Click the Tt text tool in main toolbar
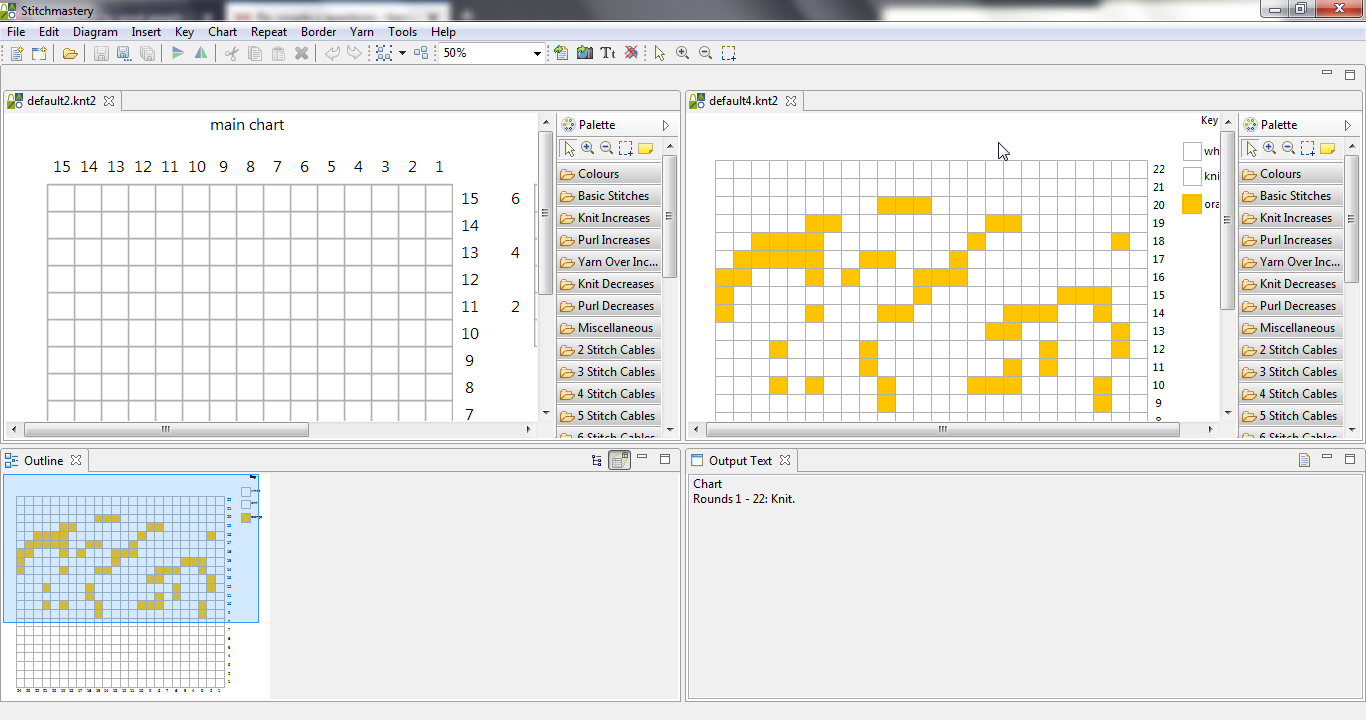The width and height of the screenshot is (1366, 720). [x=607, y=53]
